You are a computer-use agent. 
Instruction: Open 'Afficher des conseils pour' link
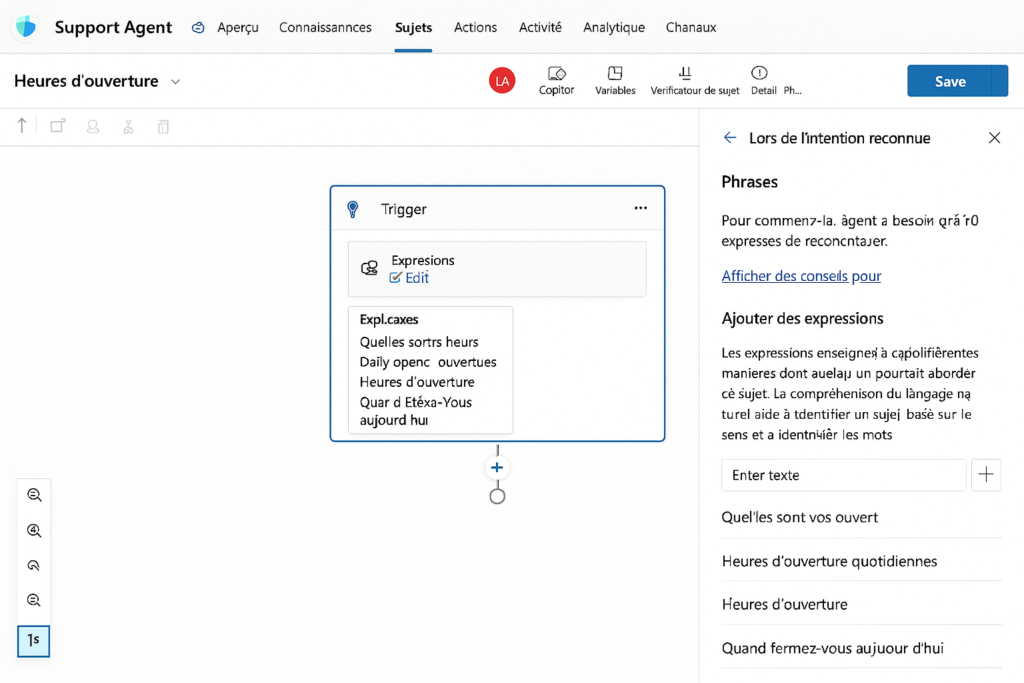pyautogui.click(x=801, y=276)
